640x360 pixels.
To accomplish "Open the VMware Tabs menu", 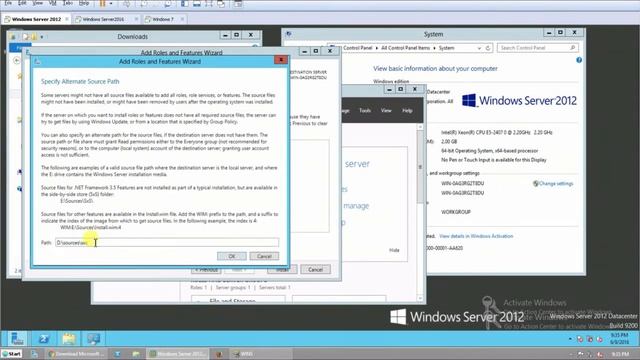I will coord(68,3).
